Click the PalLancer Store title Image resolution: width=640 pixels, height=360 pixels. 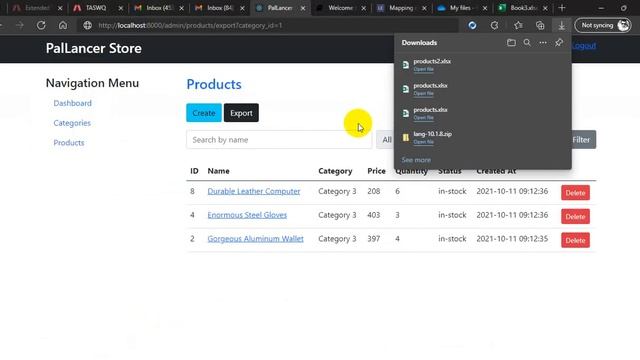(x=93, y=48)
